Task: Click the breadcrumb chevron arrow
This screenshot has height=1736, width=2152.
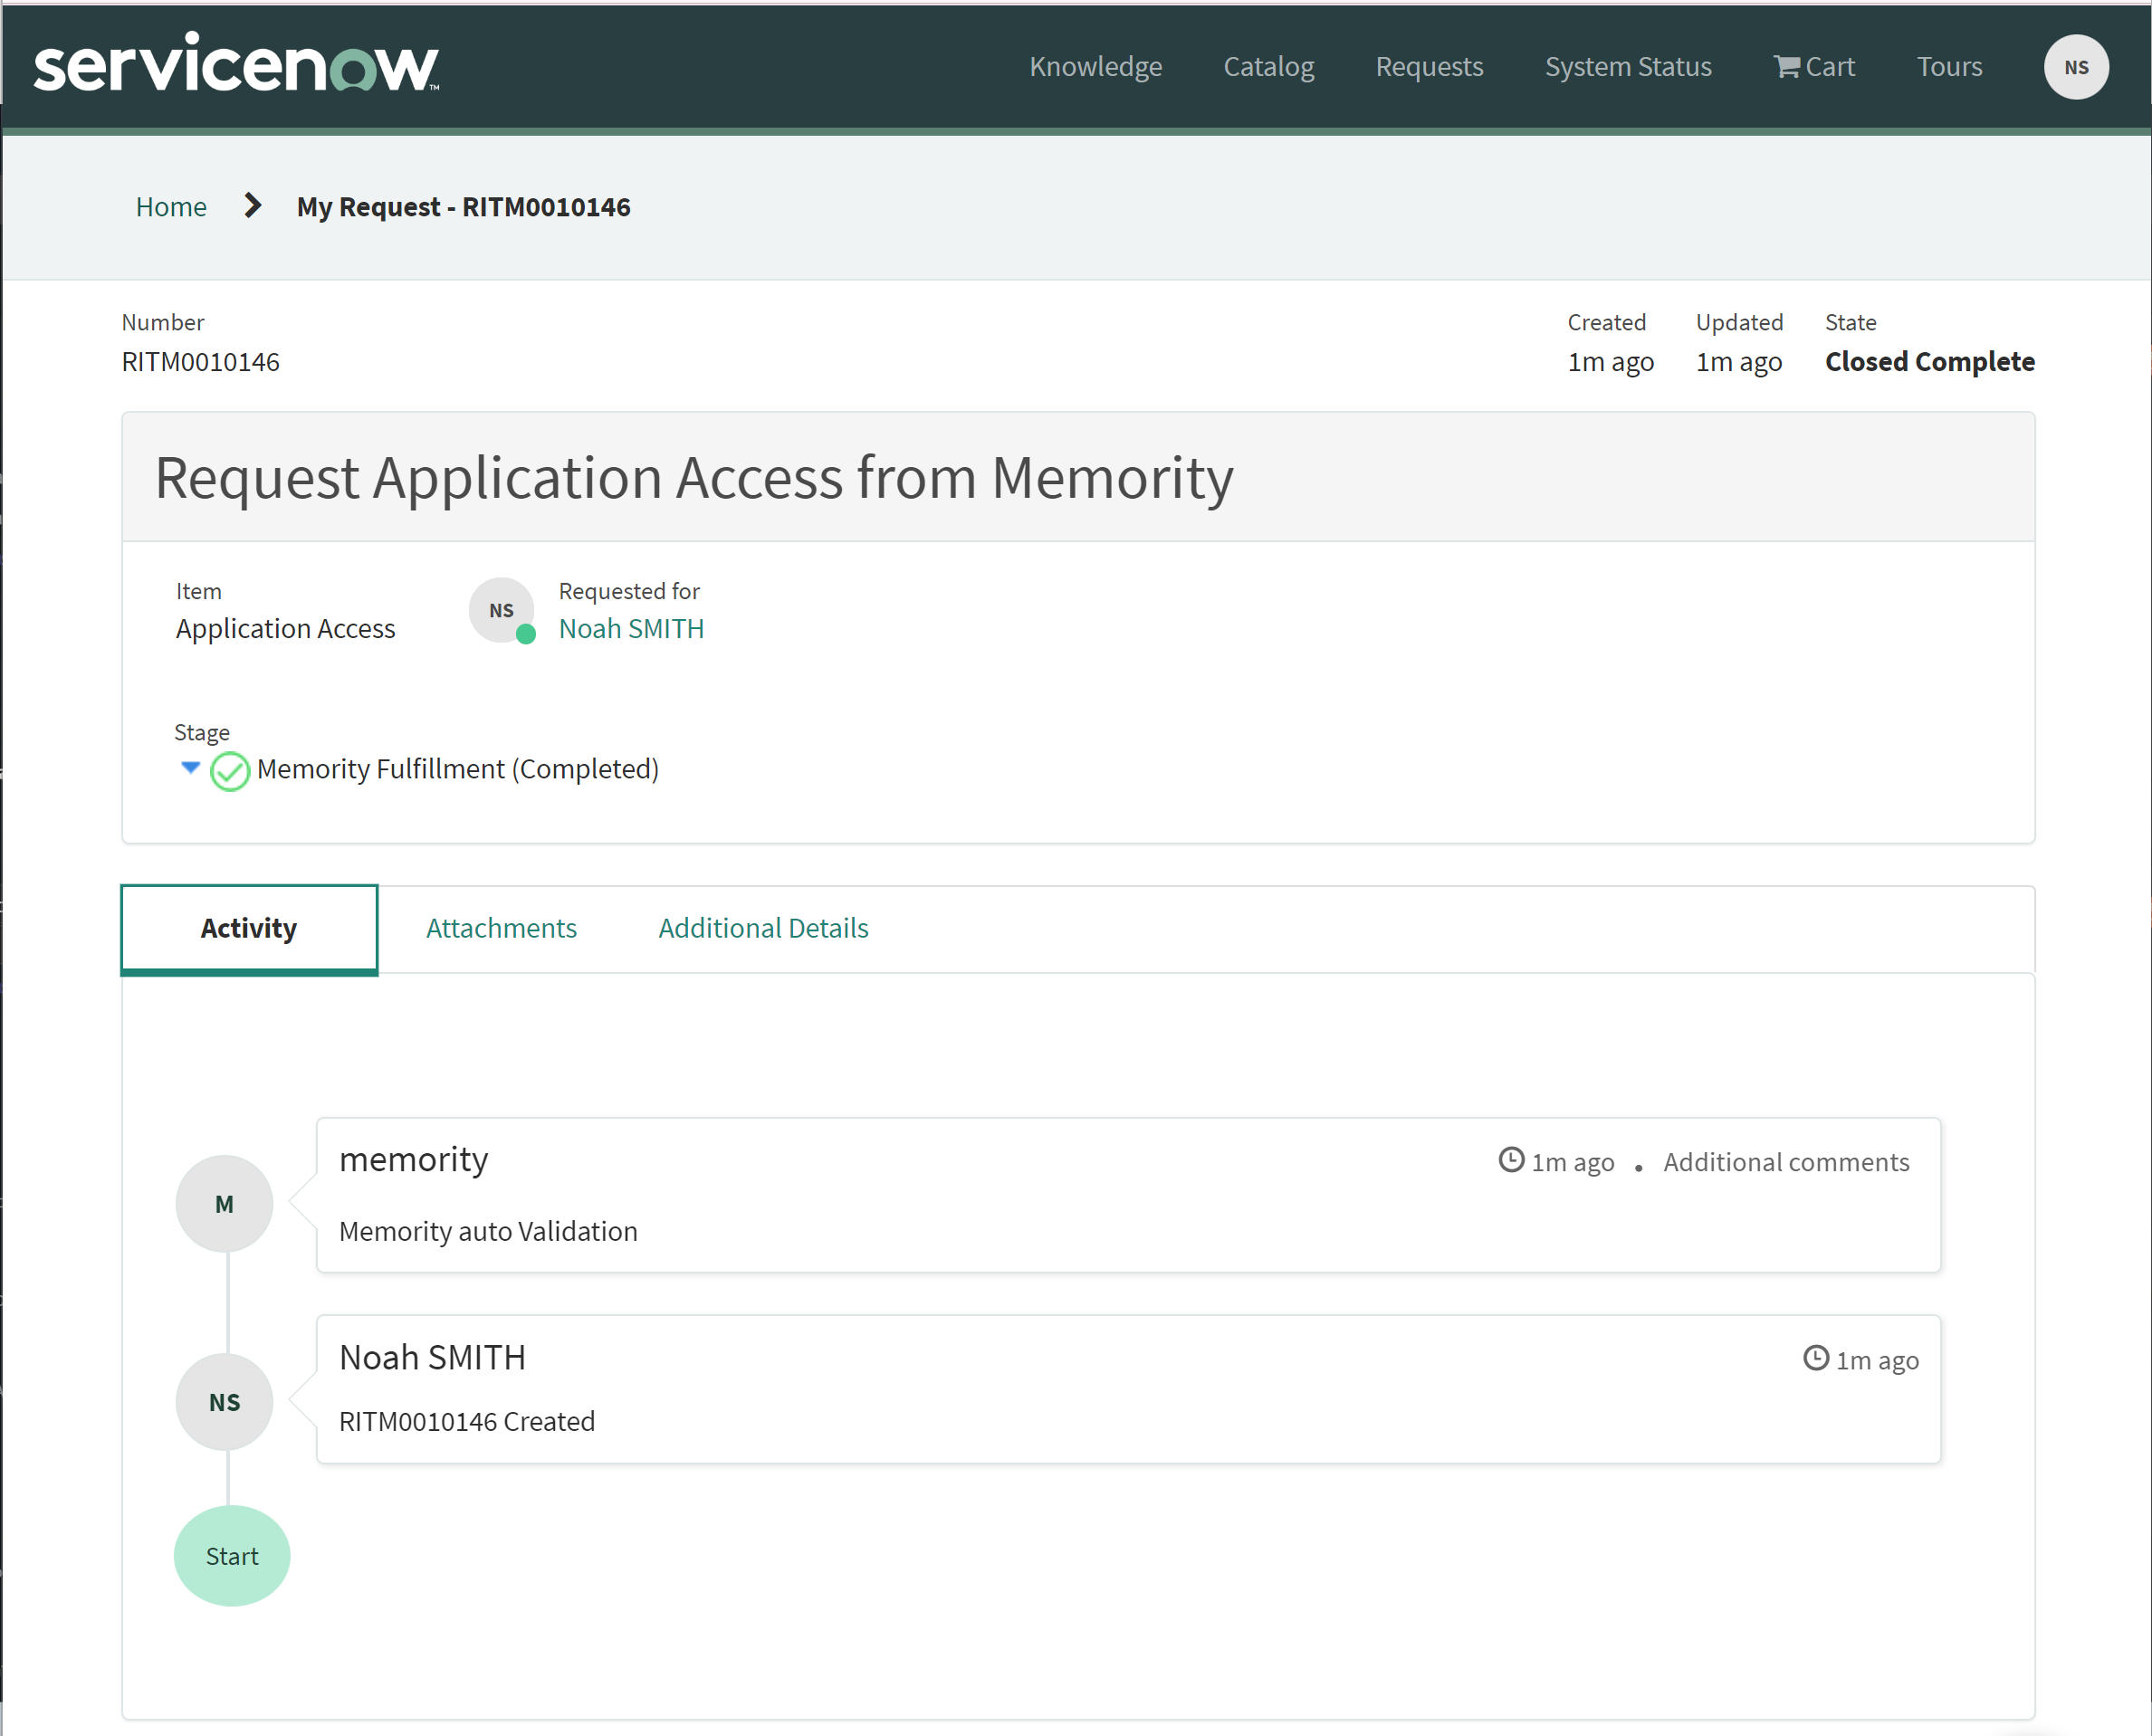Action: click(252, 206)
